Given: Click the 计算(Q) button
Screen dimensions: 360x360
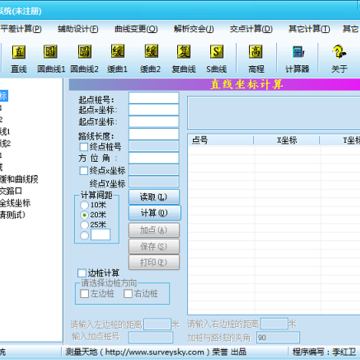Looking at the screenshot, I should coord(155,213).
